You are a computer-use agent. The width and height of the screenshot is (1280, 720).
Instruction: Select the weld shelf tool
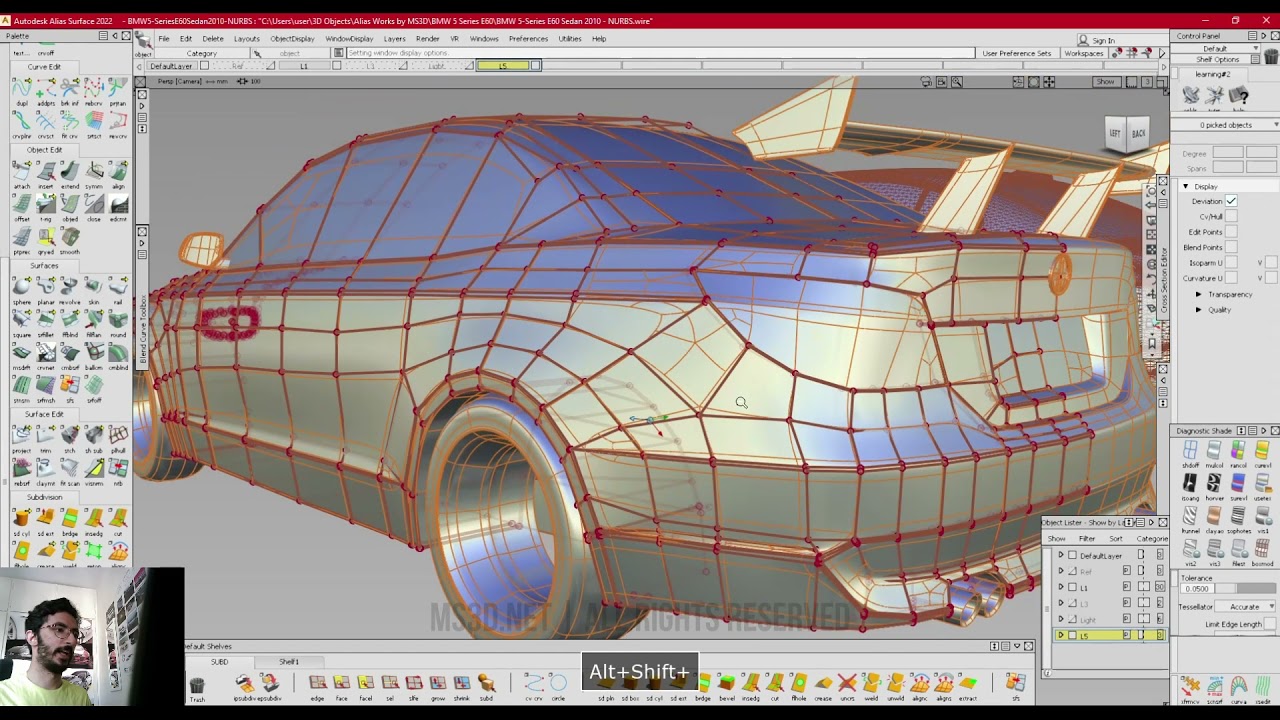click(871, 686)
